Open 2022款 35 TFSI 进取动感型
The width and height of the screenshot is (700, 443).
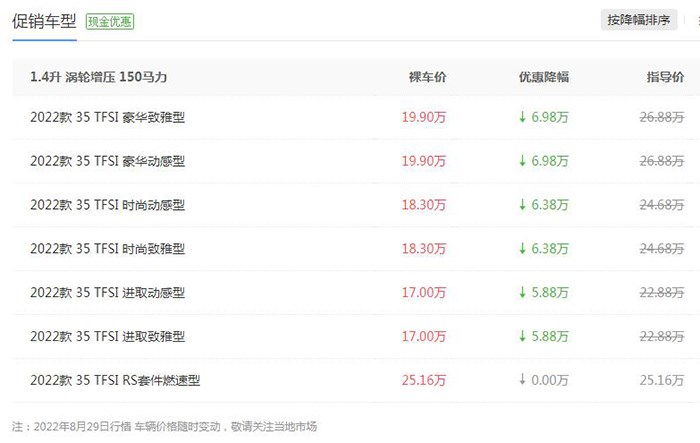pos(107,292)
